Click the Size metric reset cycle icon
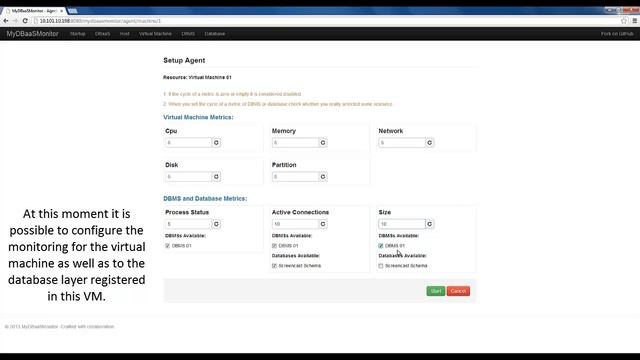The image size is (640, 360). click(429, 224)
